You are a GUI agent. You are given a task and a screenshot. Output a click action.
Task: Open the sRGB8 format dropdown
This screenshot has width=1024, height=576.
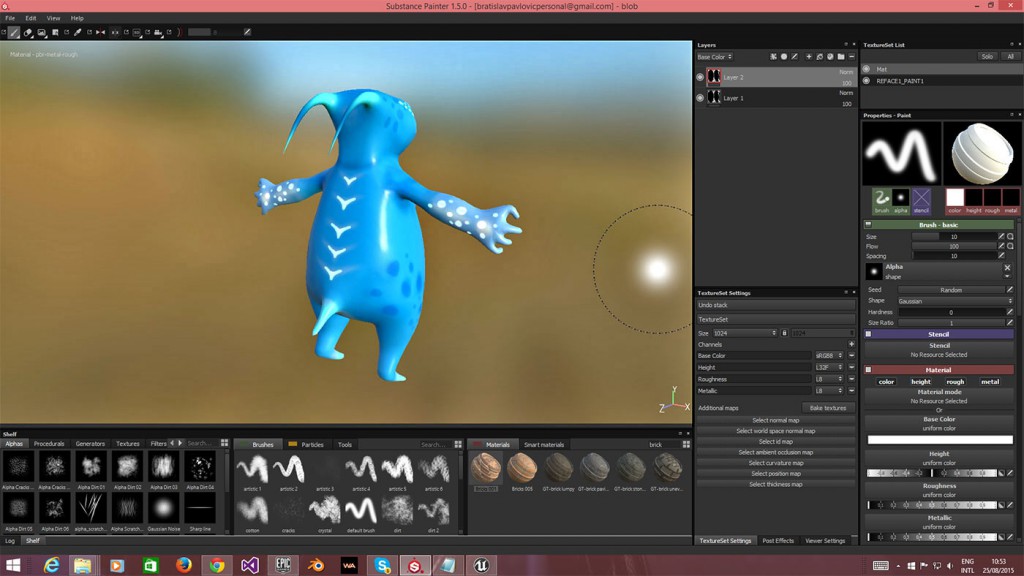click(829, 356)
